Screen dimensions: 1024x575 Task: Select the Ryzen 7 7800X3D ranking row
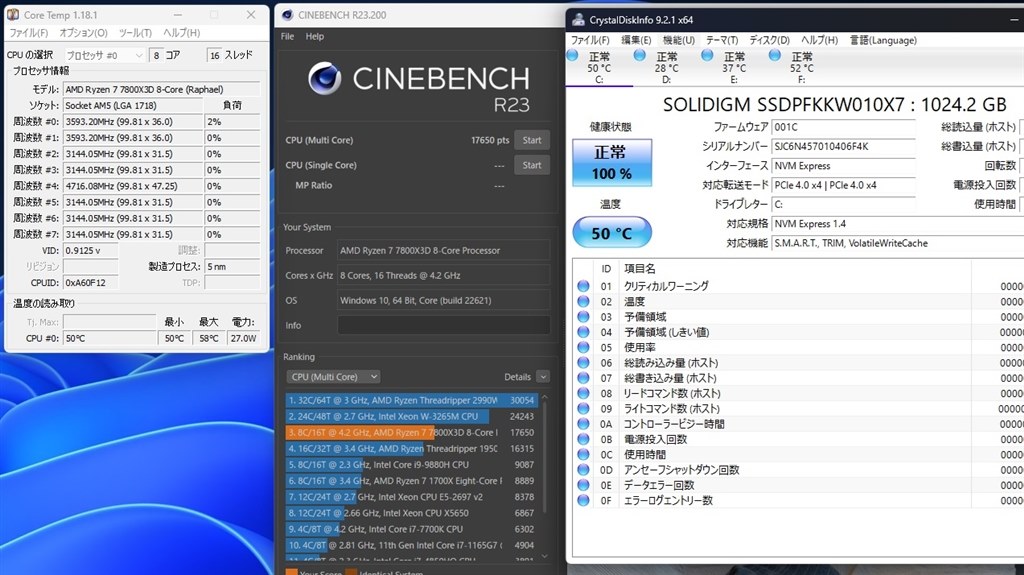411,433
